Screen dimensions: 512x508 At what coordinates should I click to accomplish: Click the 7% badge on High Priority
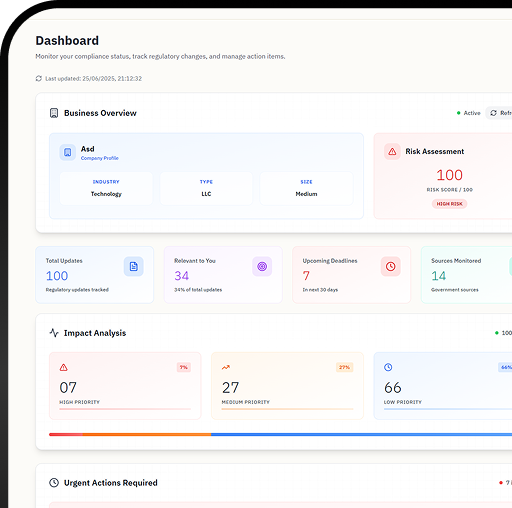pos(184,367)
